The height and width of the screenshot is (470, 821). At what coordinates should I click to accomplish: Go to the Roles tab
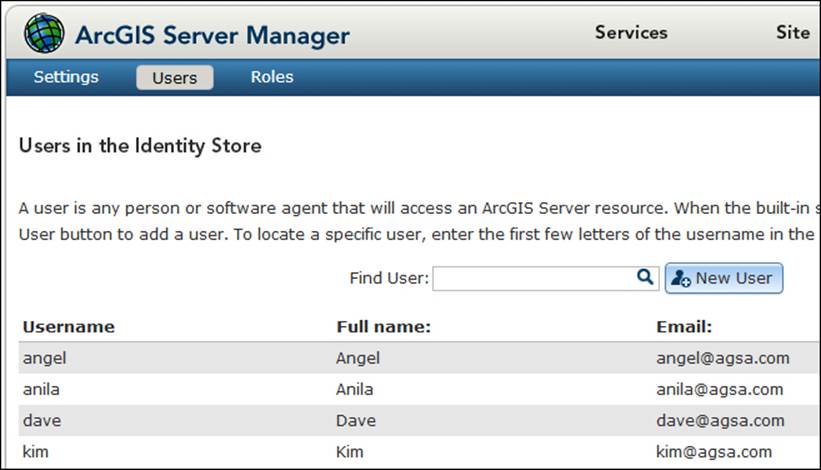(x=272, y=77)
